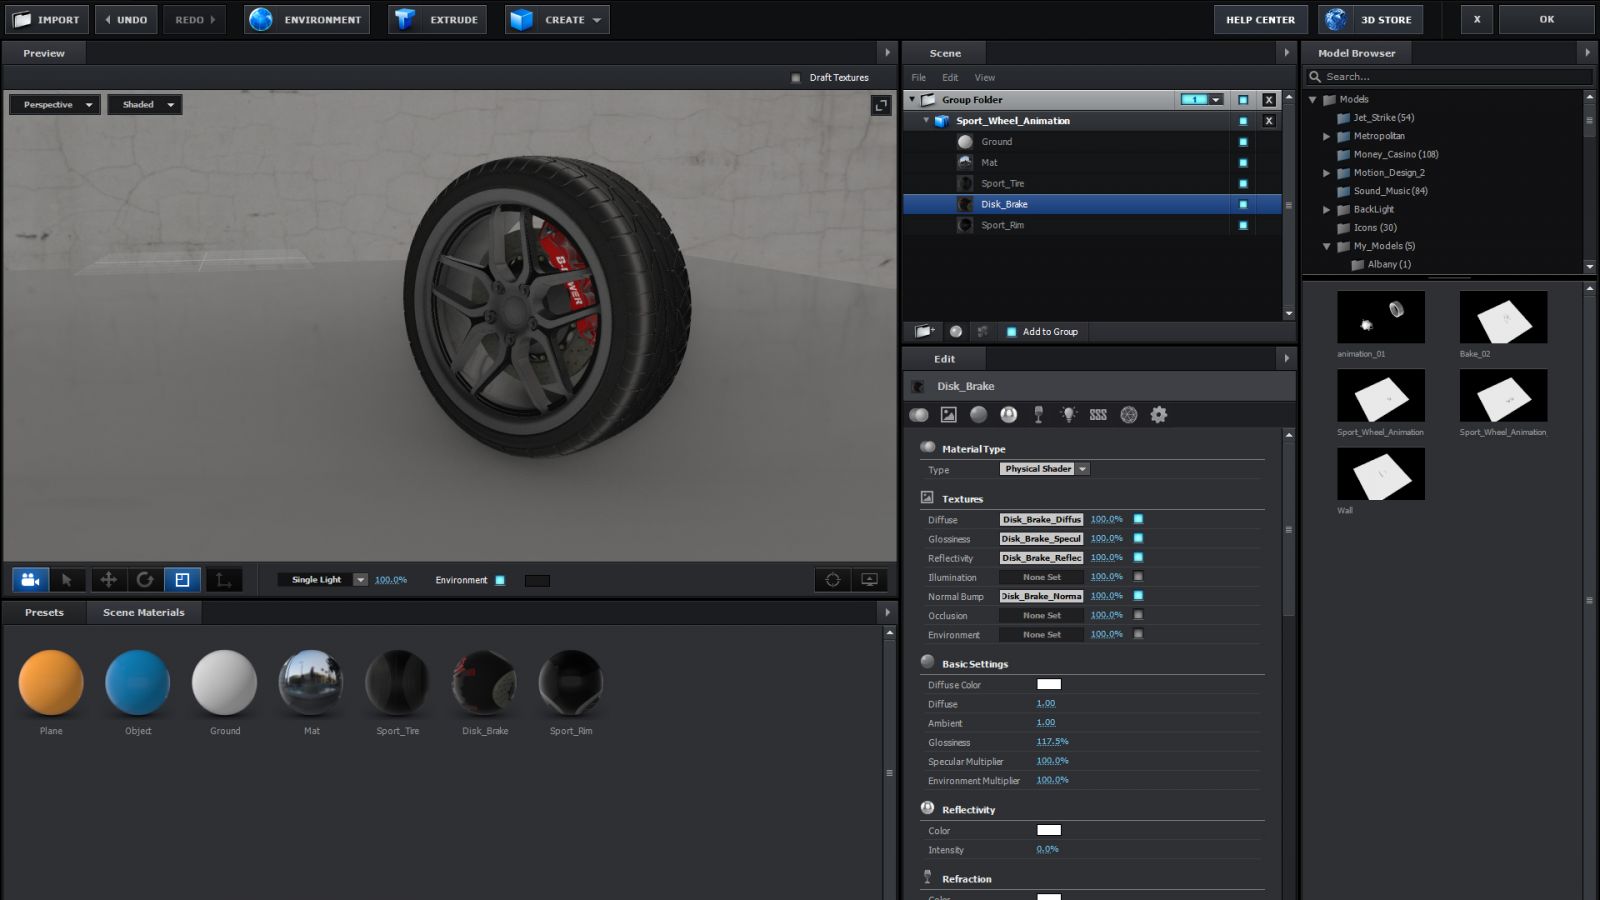This screenshot has height=900, width=1600.
Task: Toggle visibility of the Sport_Tire layer
Action: point(1243,184)
